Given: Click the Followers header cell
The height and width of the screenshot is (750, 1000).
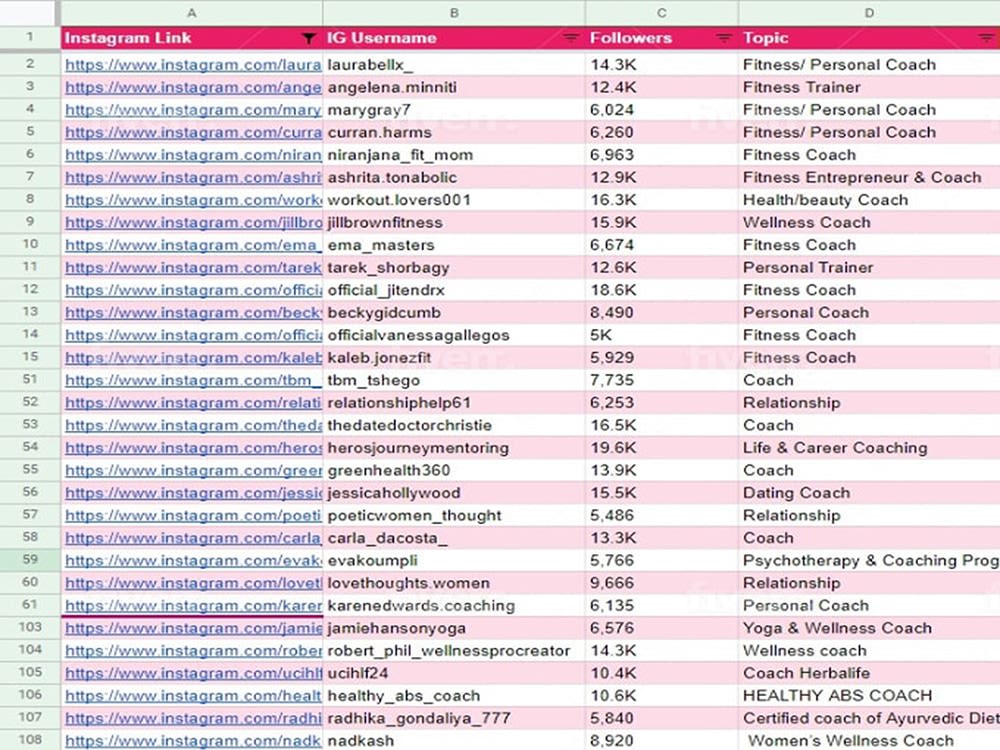Looking at the screenshot, I should pyautogui.click(x=662, y=38).
